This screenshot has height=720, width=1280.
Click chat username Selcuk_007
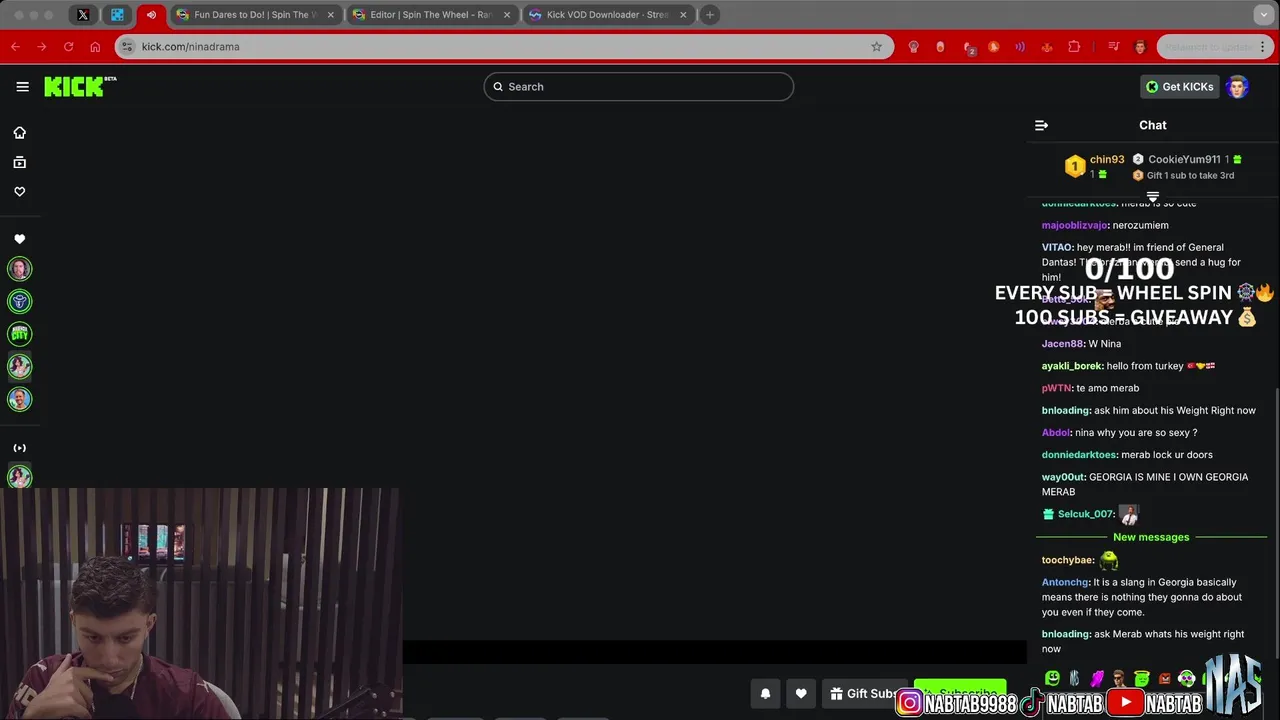point(1085,514)
